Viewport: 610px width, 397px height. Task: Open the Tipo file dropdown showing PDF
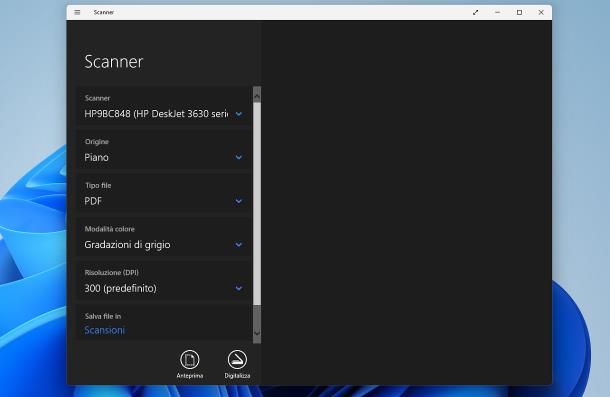point(164,201)
